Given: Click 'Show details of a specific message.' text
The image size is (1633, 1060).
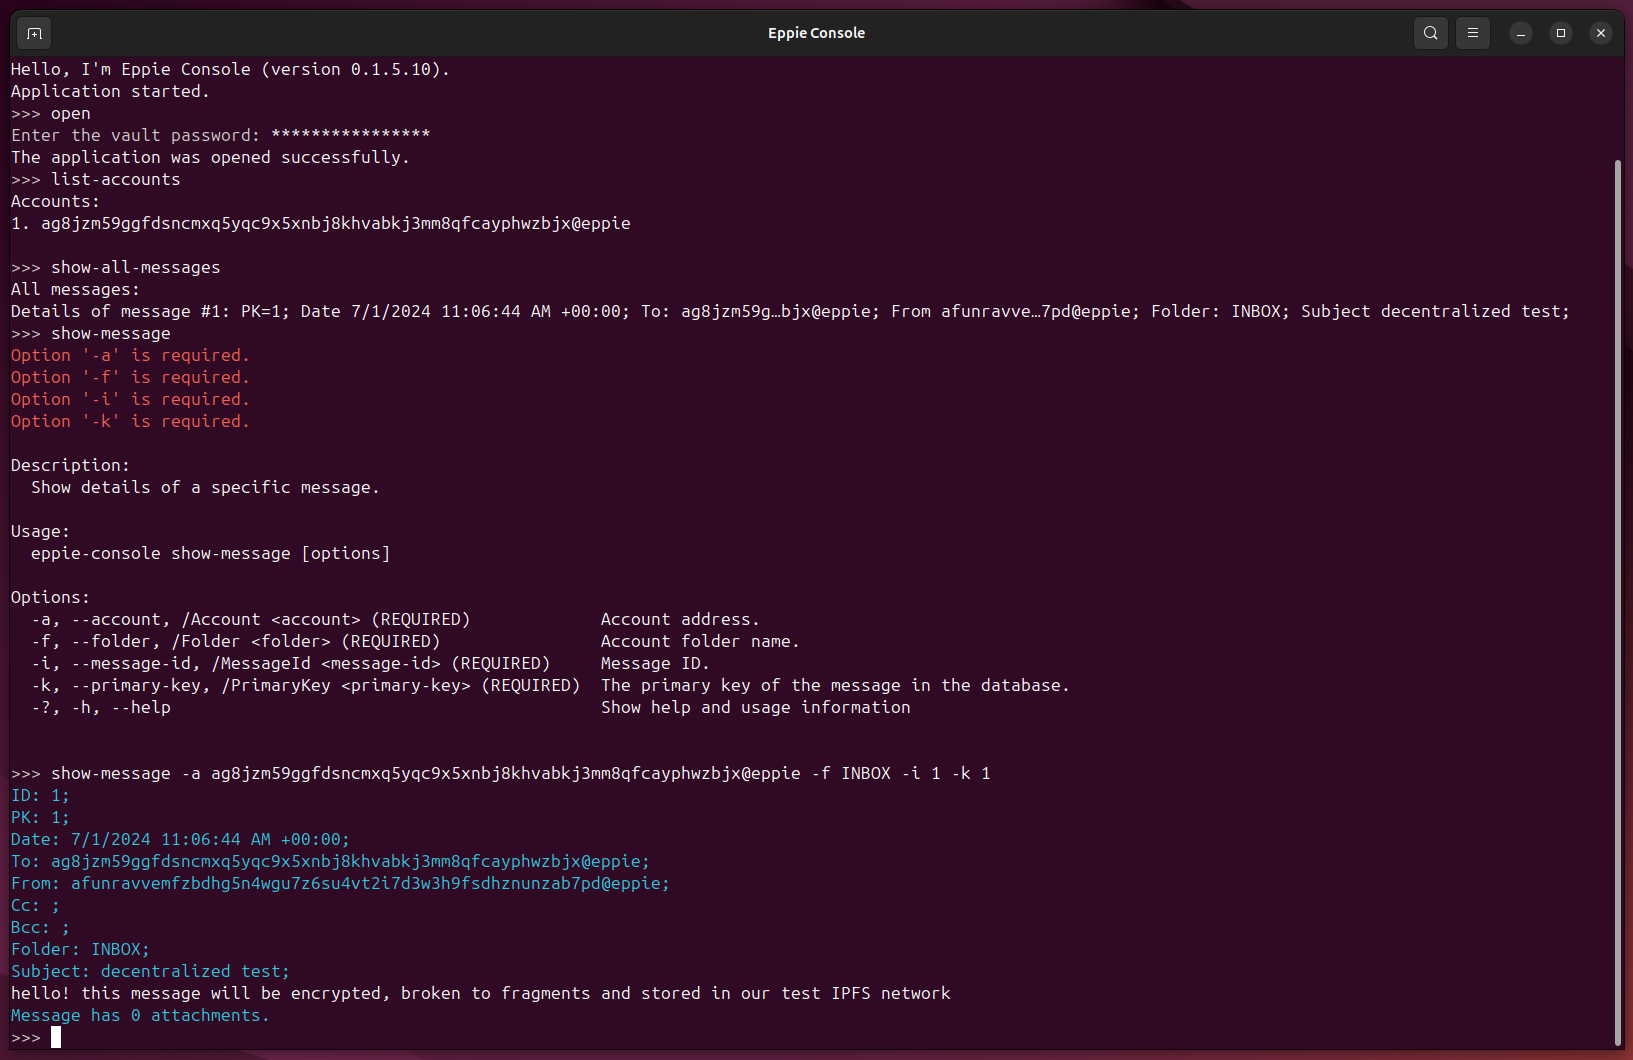Looking at the screenshot, I should coord(205,487).
